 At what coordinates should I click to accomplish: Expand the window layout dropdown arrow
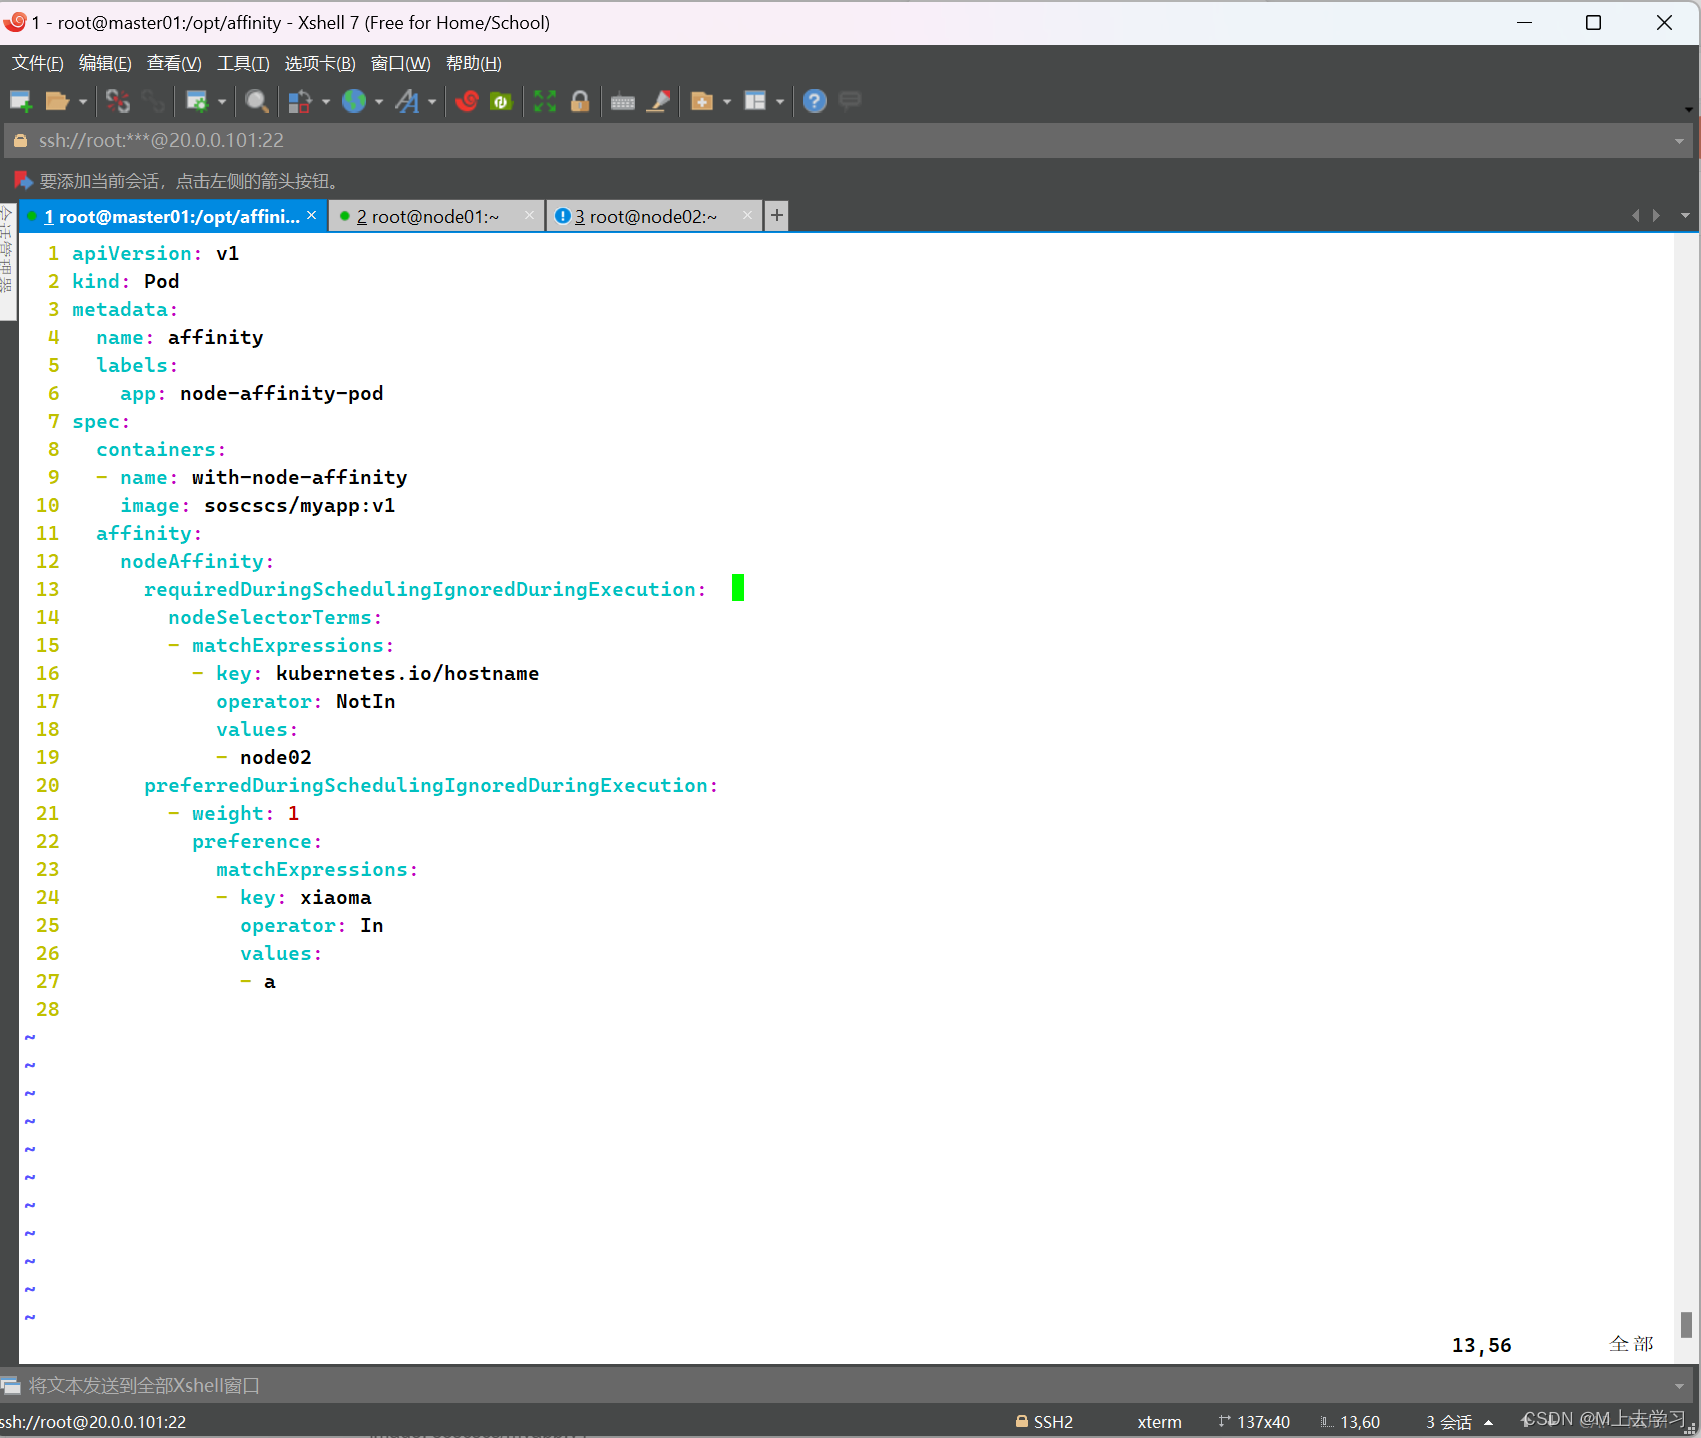780,101
